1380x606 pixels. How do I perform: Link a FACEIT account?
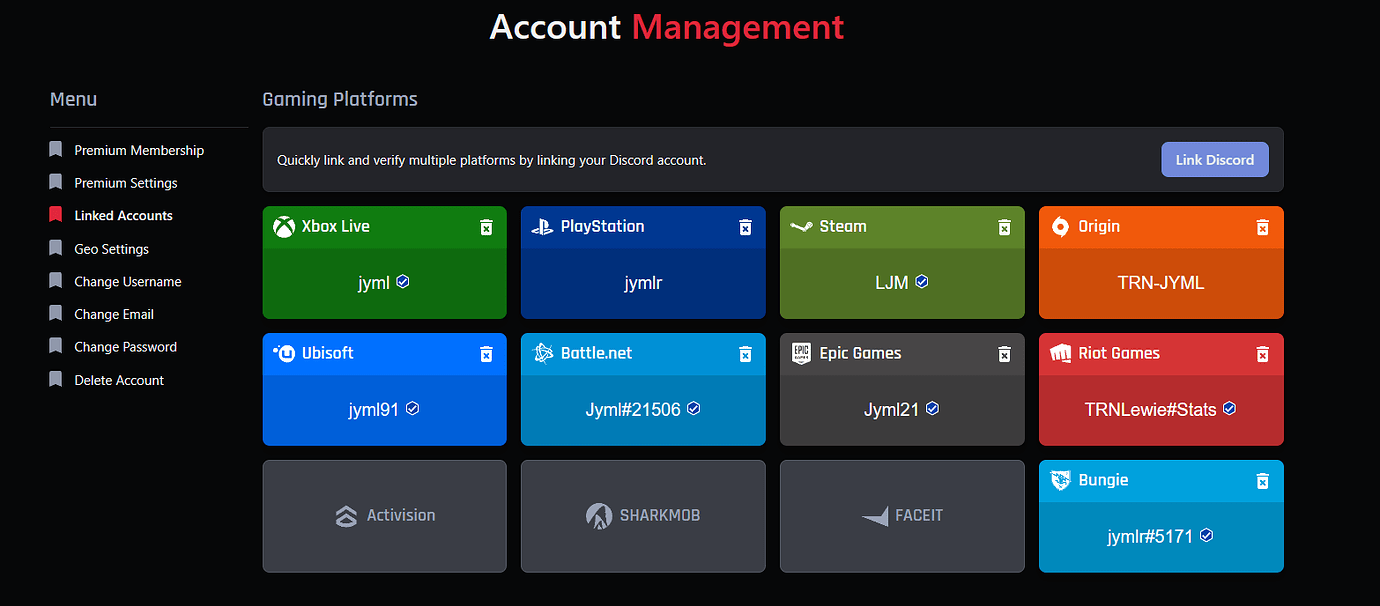click(x=902, y=516)
